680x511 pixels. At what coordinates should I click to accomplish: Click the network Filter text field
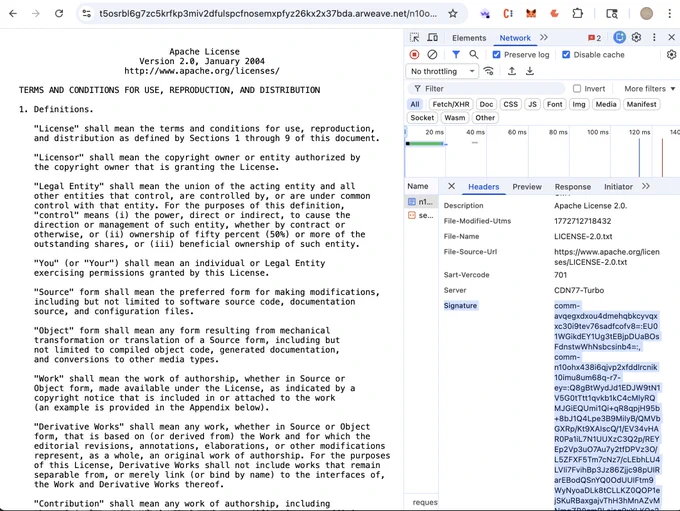(x=486, y=88)
